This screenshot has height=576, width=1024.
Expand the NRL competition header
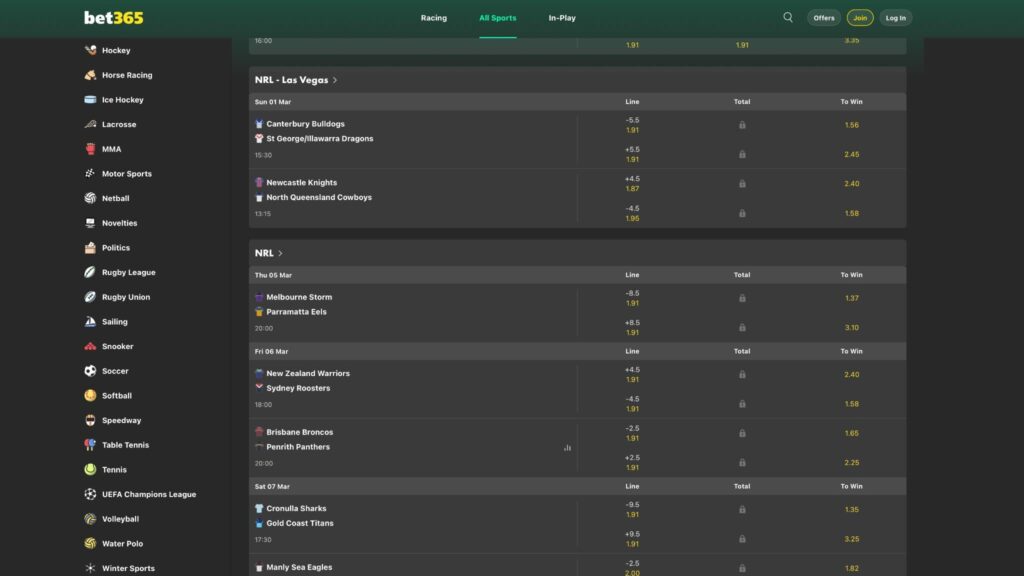point(269,254)
